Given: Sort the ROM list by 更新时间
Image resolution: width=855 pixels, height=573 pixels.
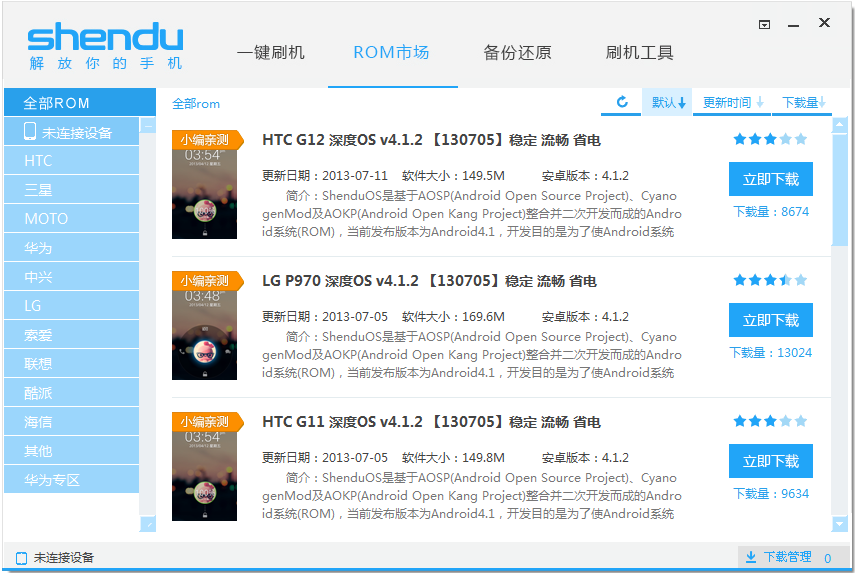Looking at the screenshot, I should point(732,102).
